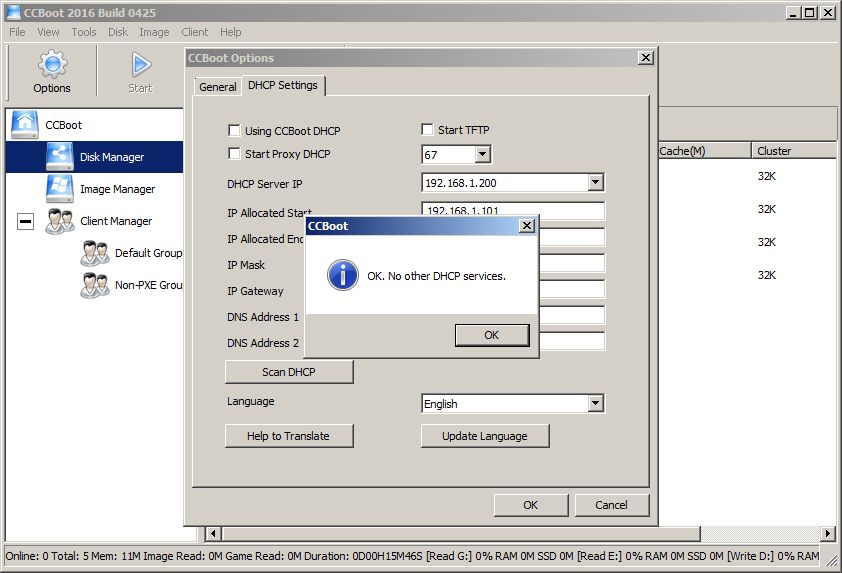Image resolution: width=842 pixels, height=573 pixels.
Task: Open the Client menu
Action: 194,32
